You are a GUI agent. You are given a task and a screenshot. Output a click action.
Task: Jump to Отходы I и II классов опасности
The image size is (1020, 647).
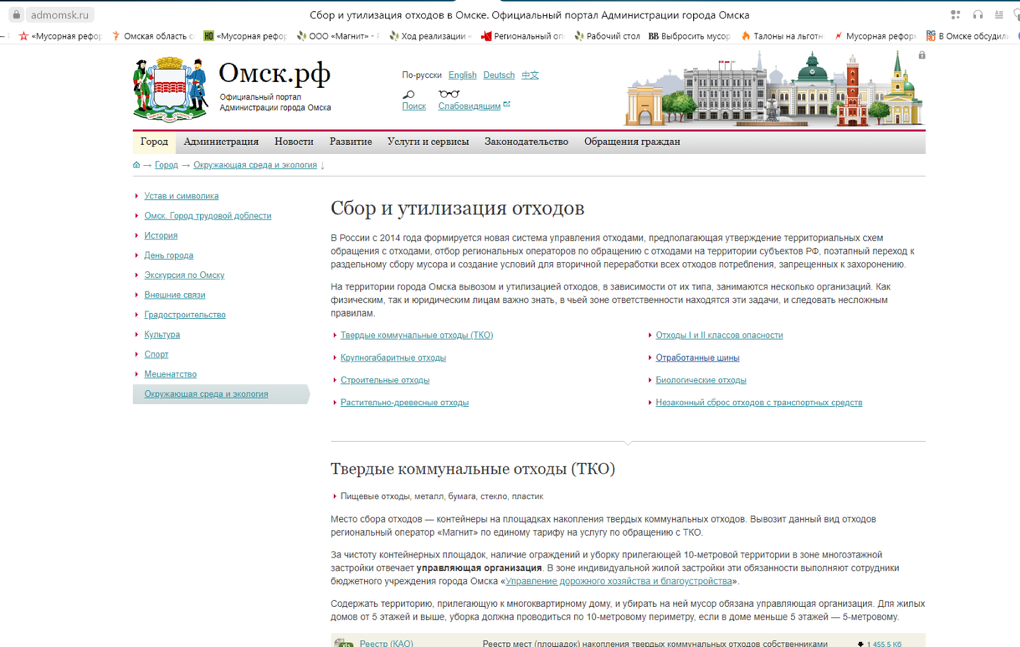pos(719,336)
